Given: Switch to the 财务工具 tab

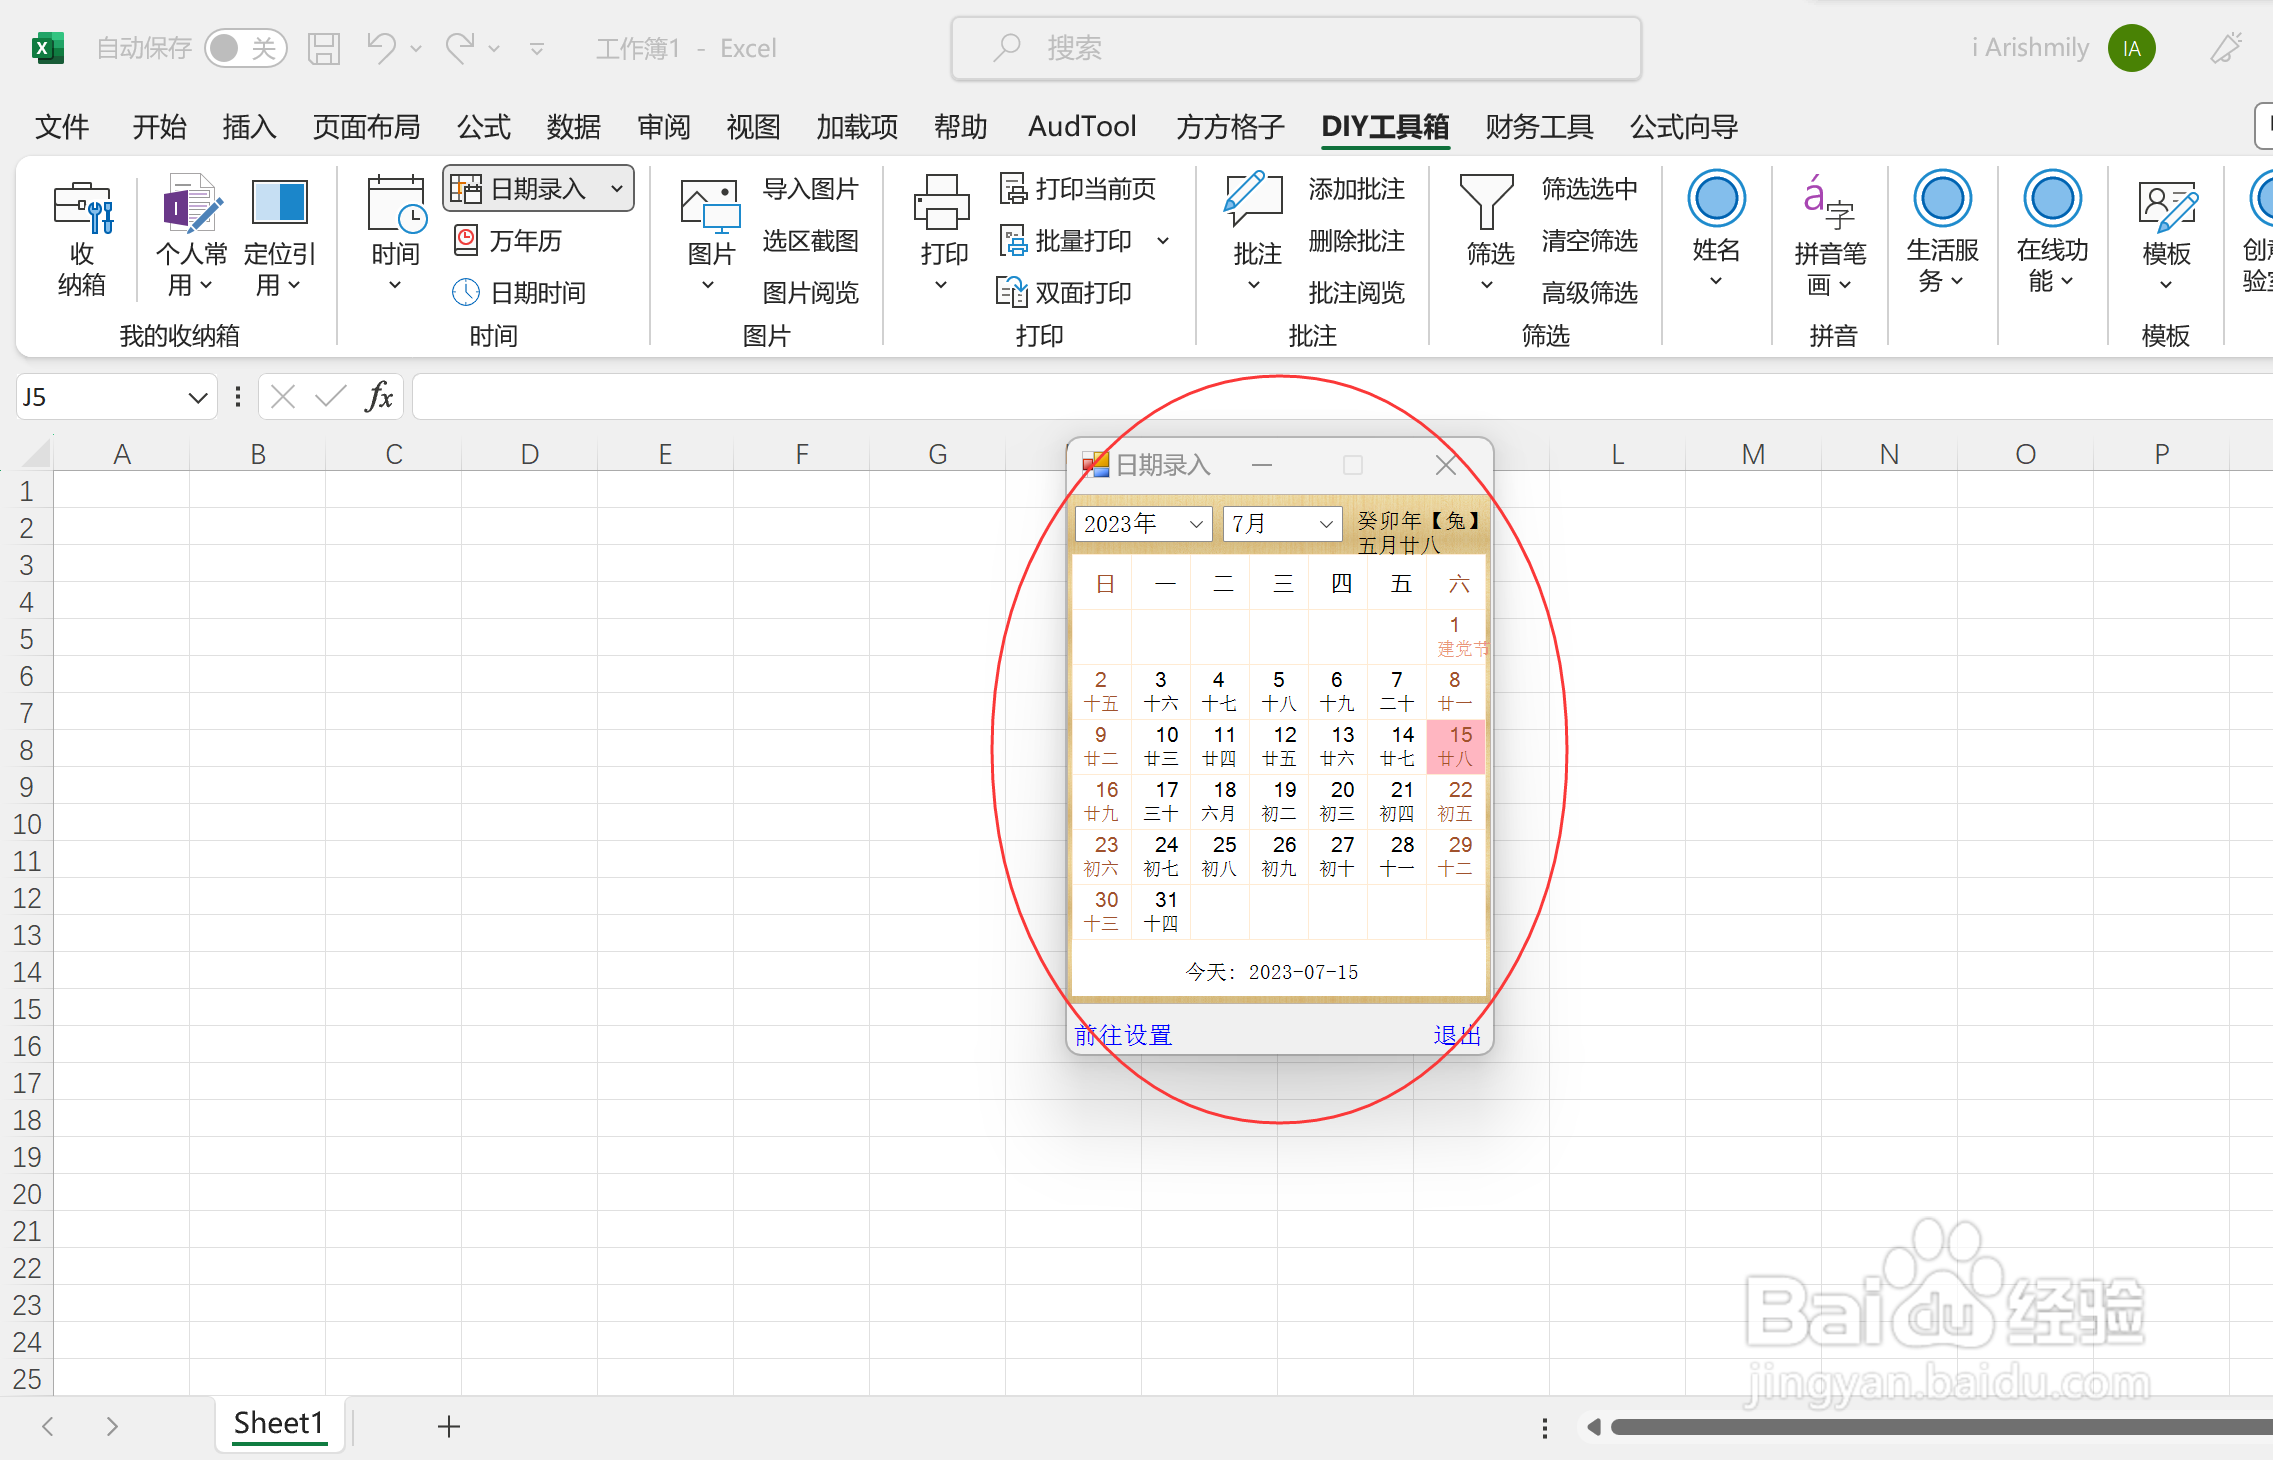Looking at the screenshot, I should pyautogui.click(x=1539, y=127).
